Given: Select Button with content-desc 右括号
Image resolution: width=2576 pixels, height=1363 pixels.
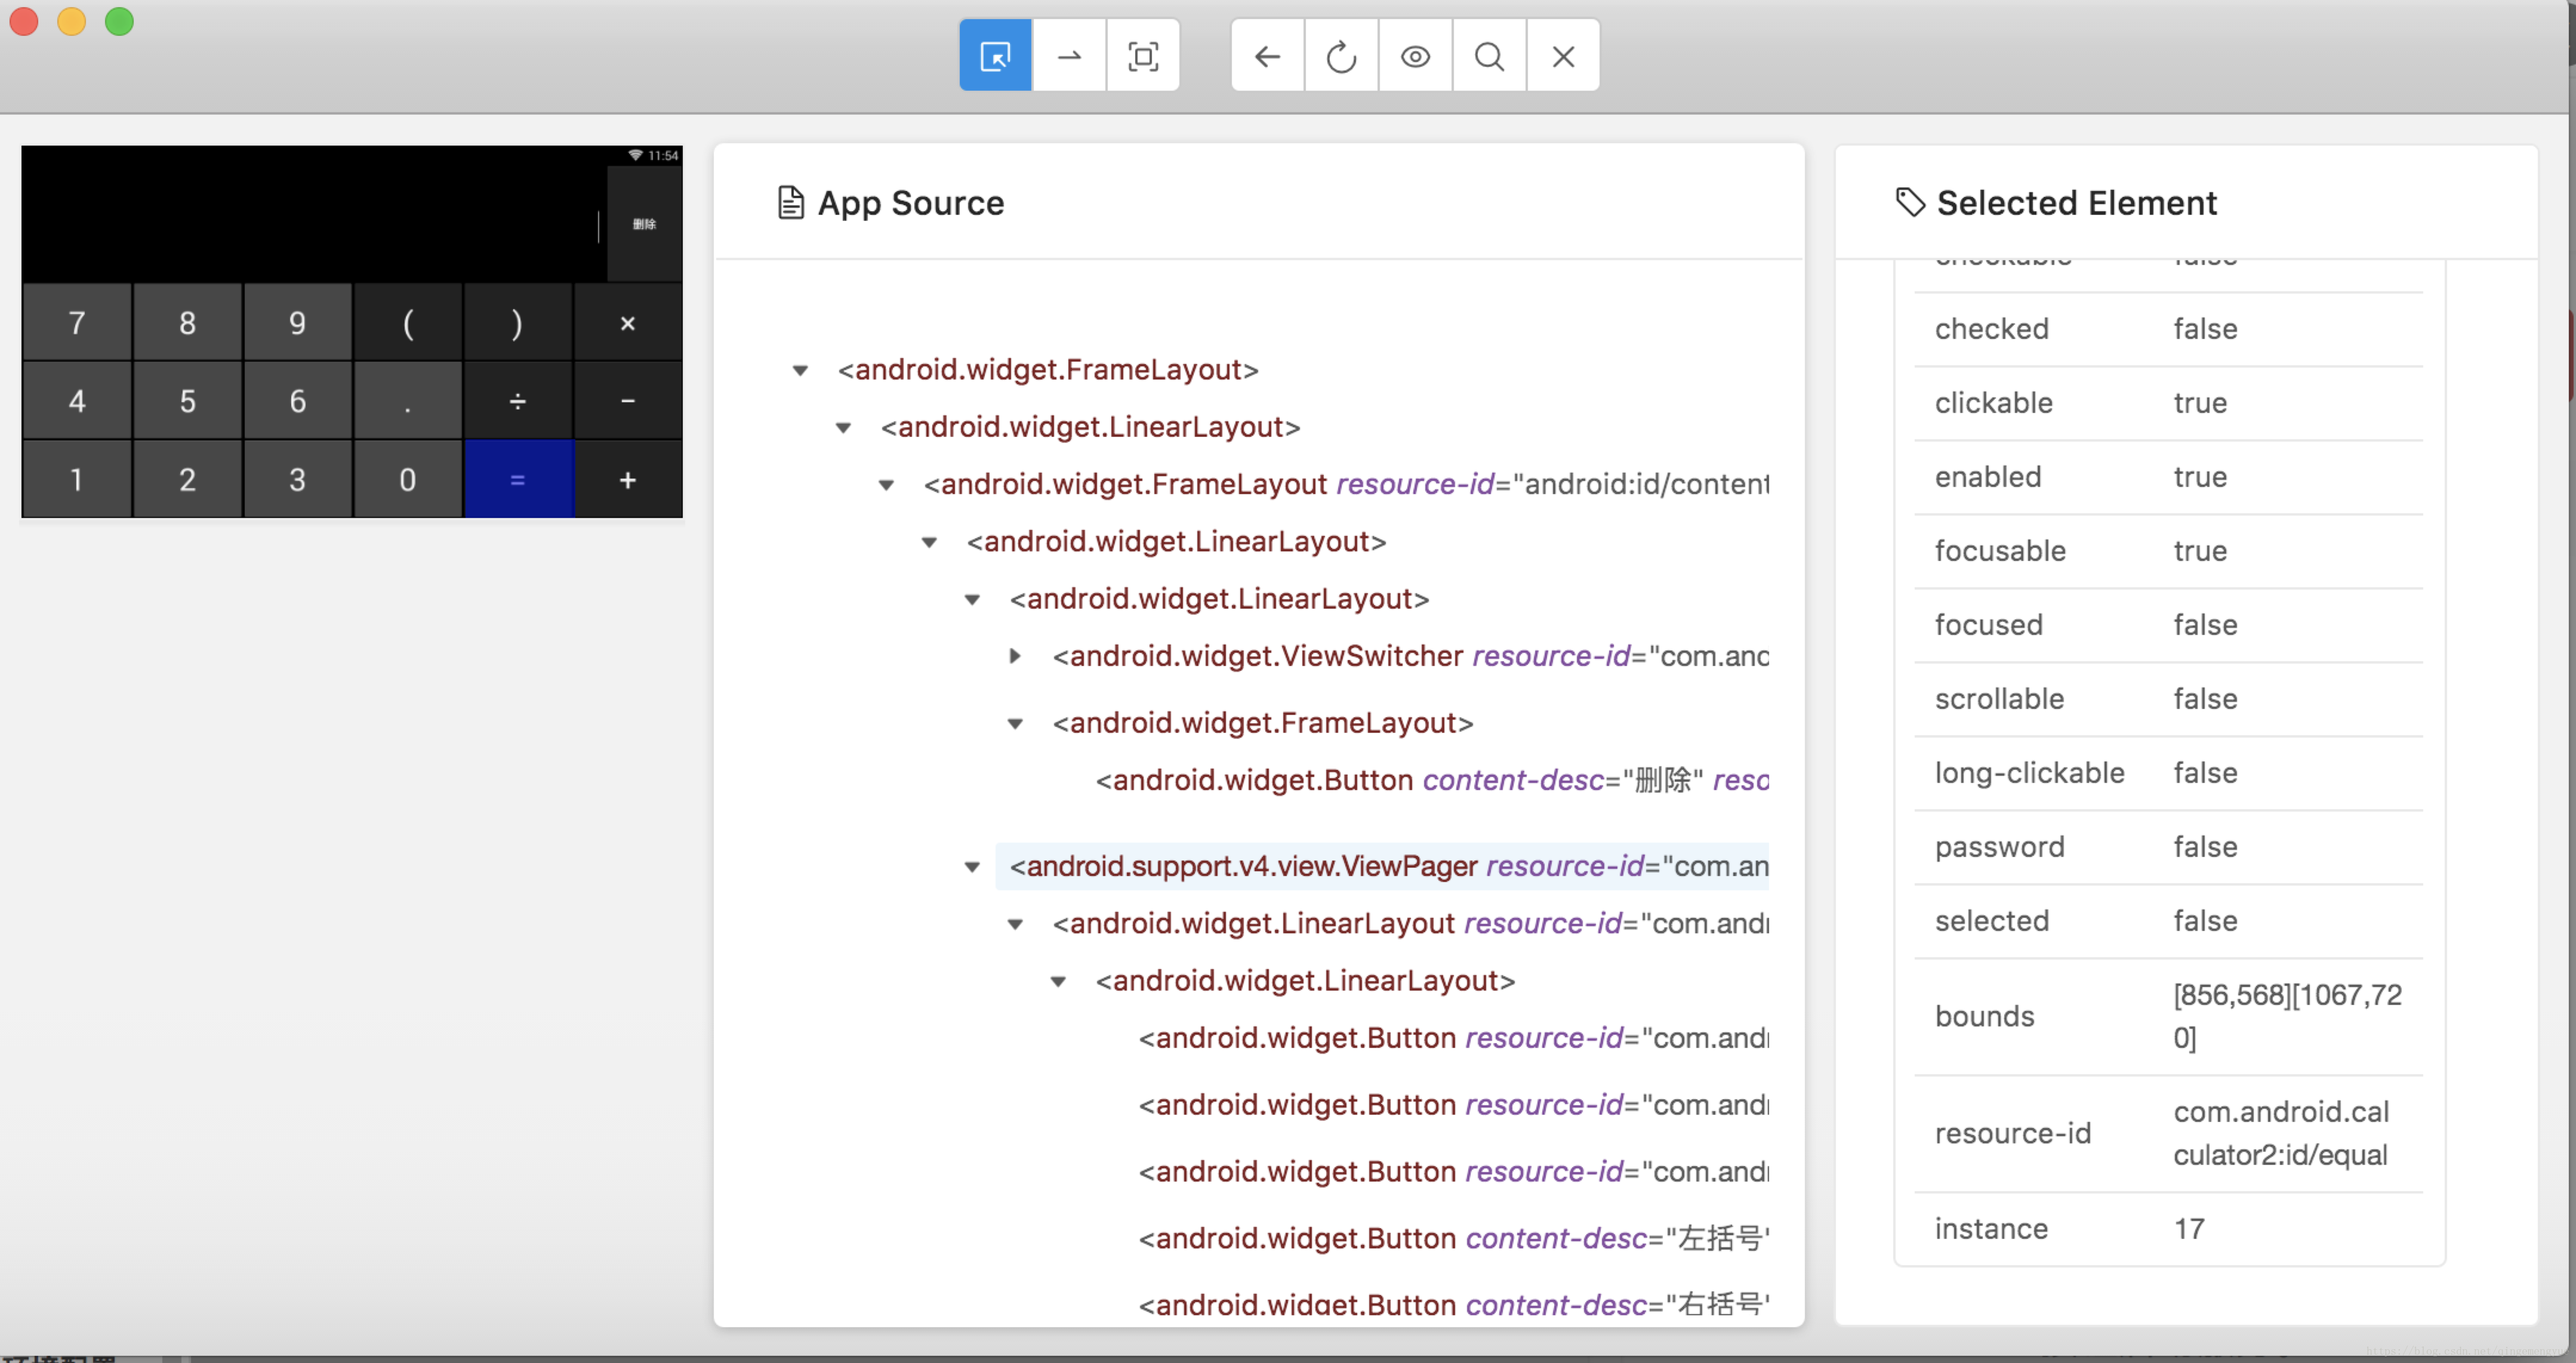Looking at the screenshot, I should [1453, 1305].
